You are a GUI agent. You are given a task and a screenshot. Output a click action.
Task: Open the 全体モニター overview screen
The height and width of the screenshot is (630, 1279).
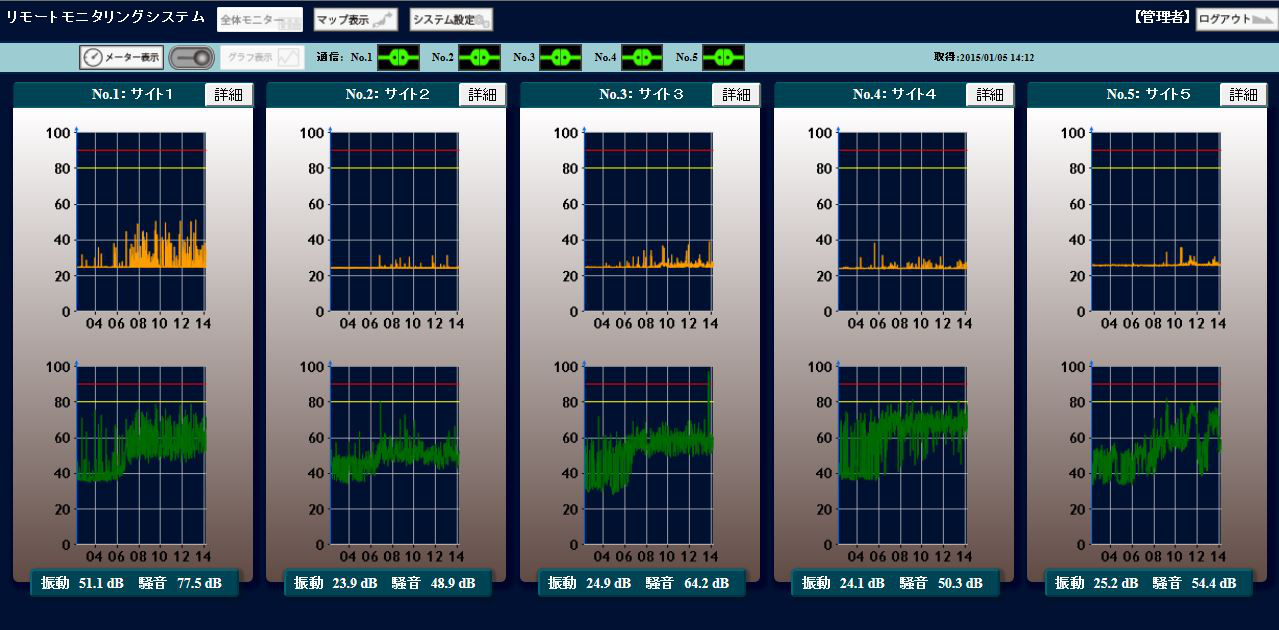coord(260,20)
